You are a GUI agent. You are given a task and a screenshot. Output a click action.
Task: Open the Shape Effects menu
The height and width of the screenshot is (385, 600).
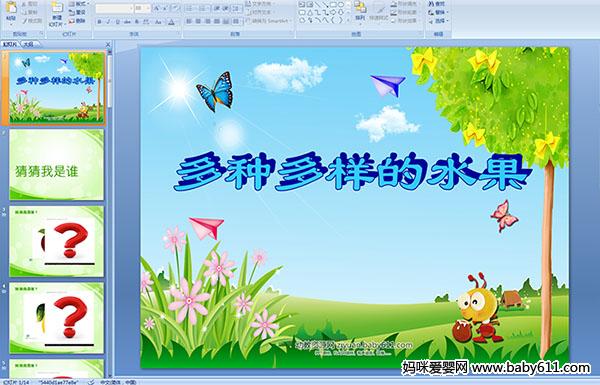pos(406,21)
